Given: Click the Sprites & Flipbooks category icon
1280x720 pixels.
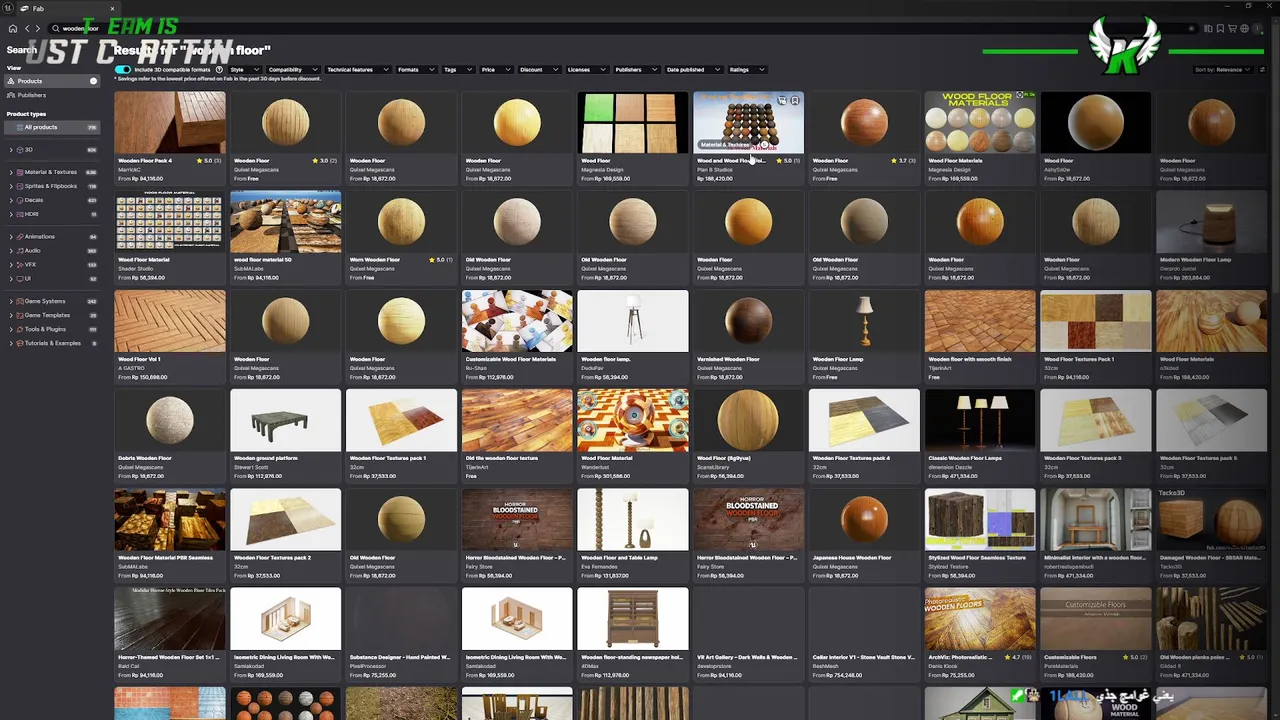Looking at the screenshot, I should (x=18, y=186).
